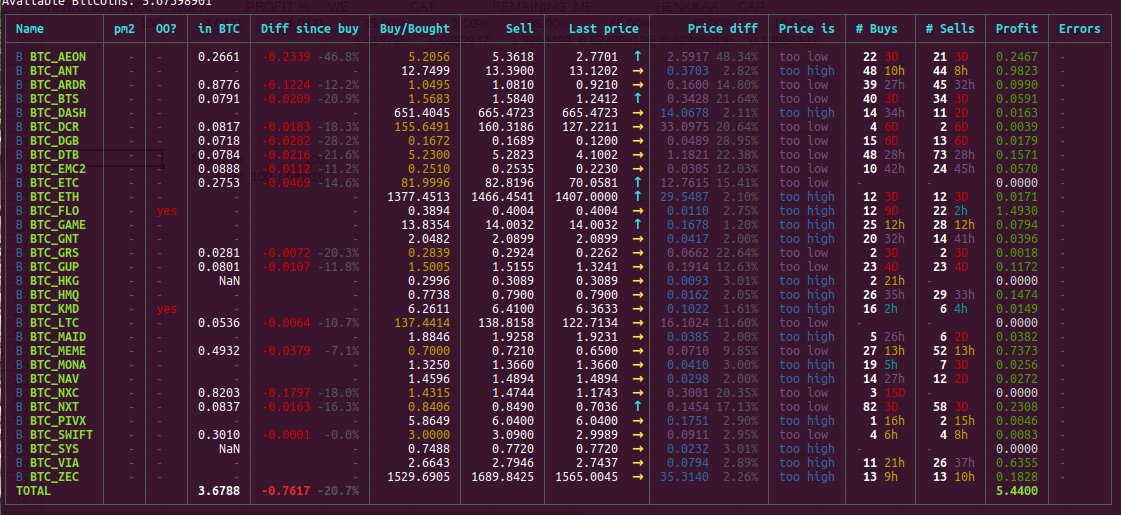The image size is (1121, 515).
Task: Select the BTC_DCR pair name
Action: [54, 127]
